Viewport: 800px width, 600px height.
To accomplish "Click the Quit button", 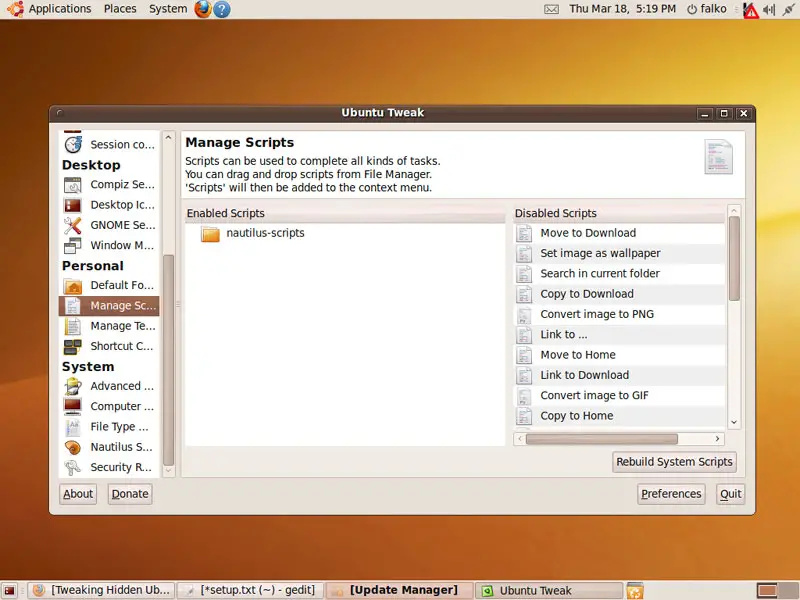I will coord(731,494).
